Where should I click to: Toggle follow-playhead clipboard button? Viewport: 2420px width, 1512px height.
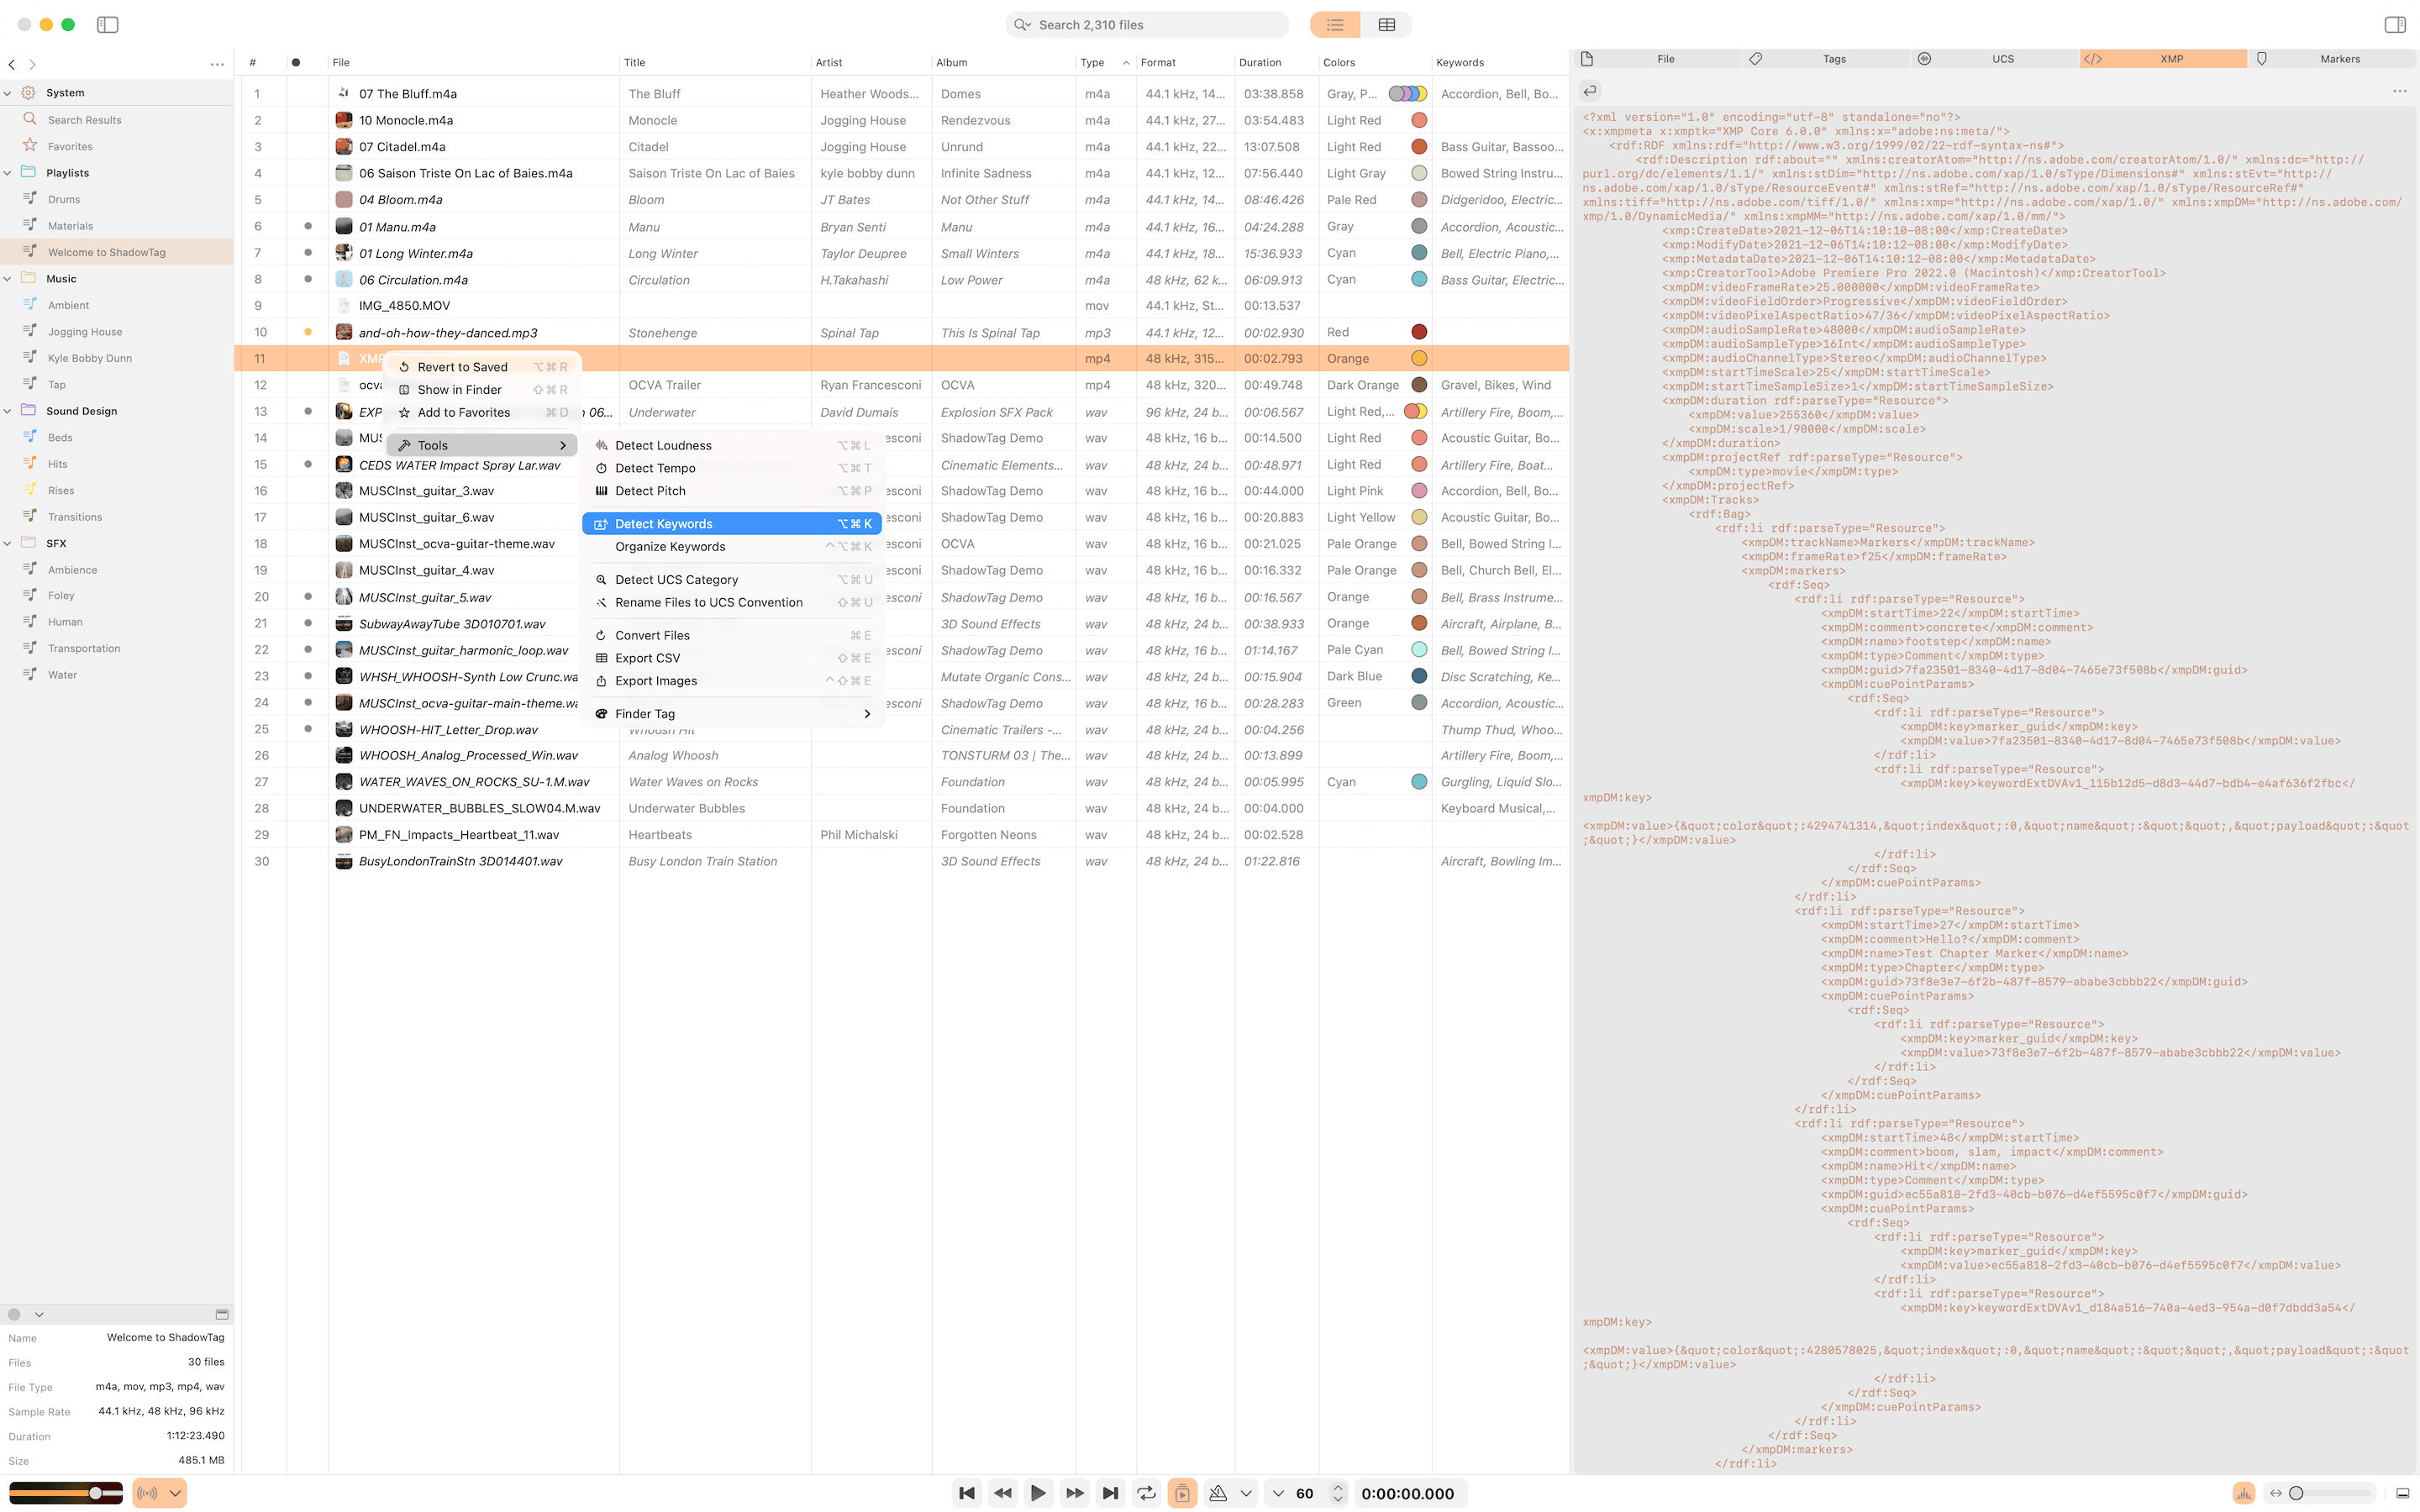1183,1492
